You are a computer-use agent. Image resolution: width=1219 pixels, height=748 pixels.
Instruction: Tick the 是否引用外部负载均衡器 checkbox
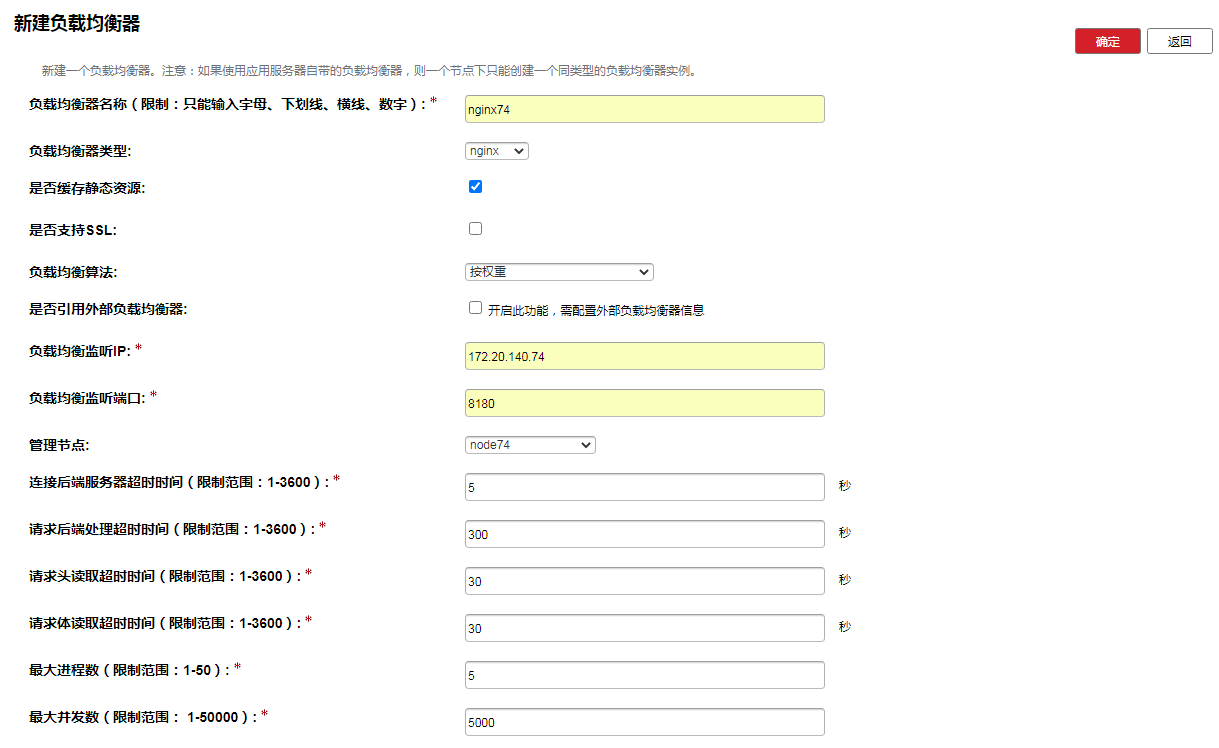(x=475, y=308)
